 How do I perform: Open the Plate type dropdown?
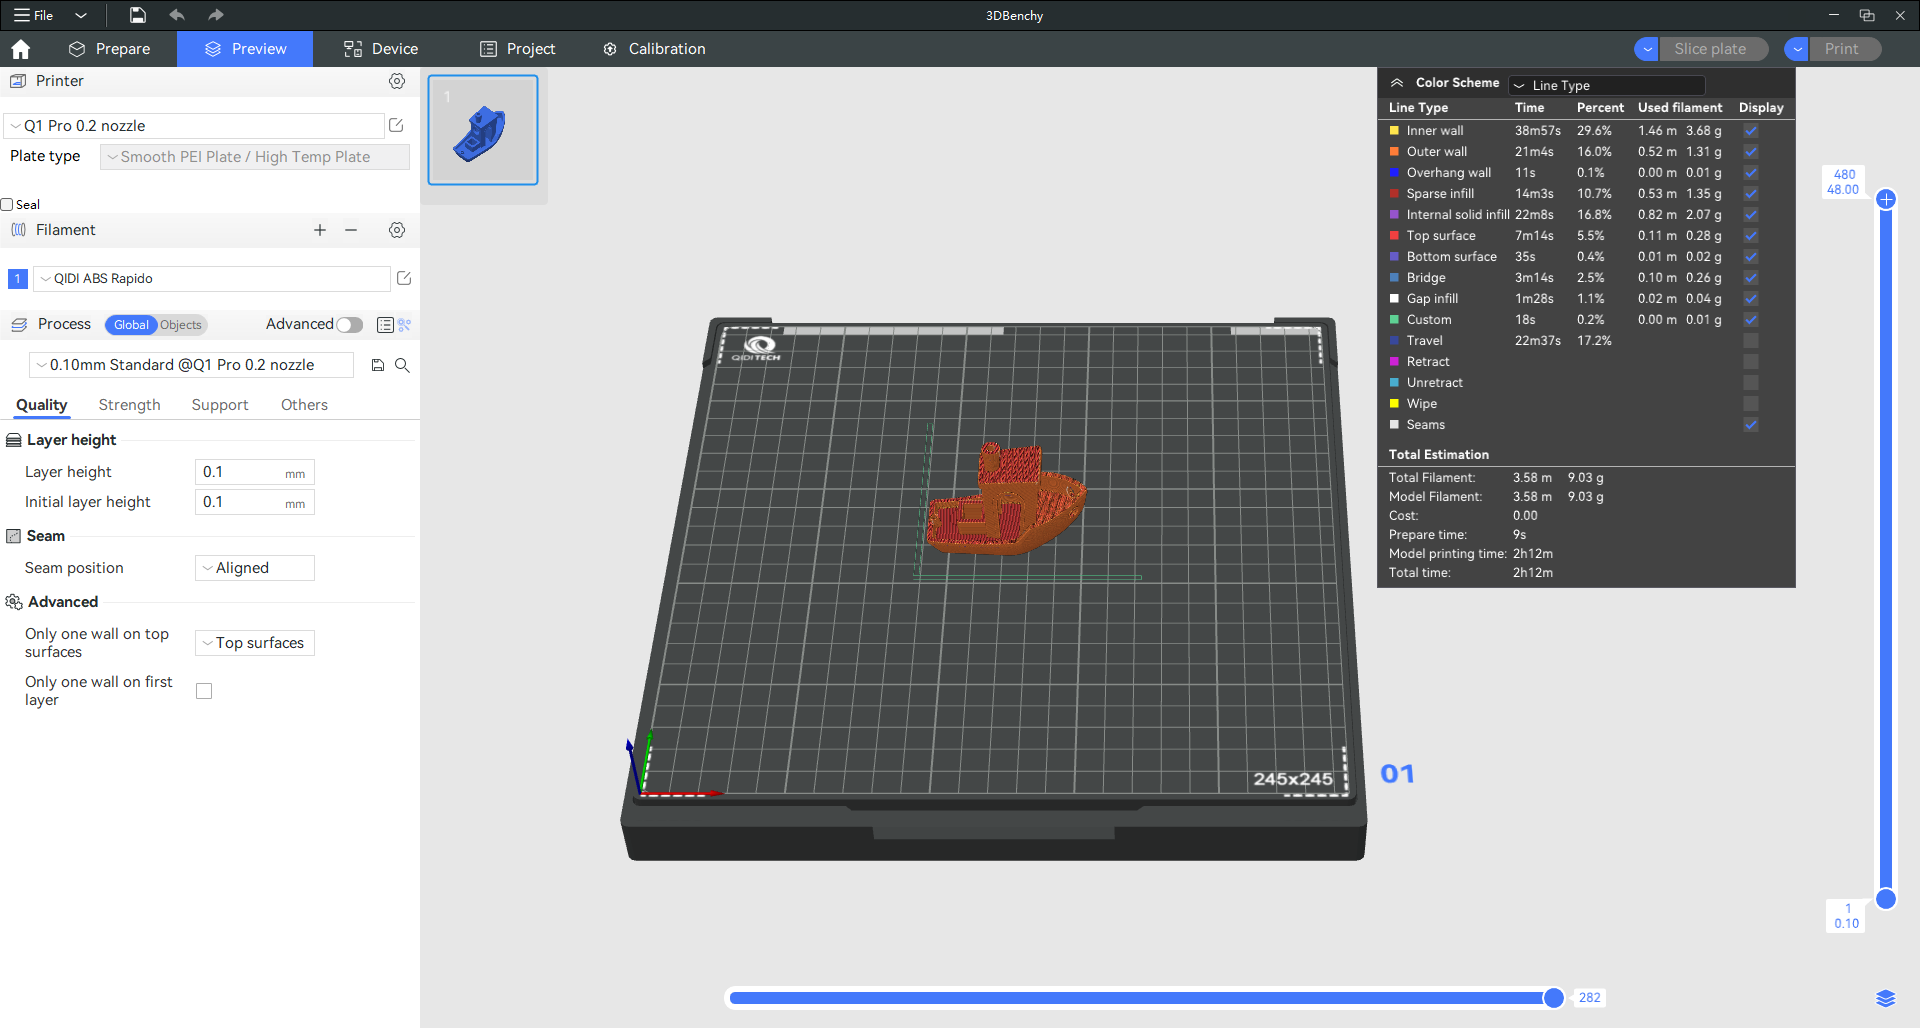tap(255, 157)
